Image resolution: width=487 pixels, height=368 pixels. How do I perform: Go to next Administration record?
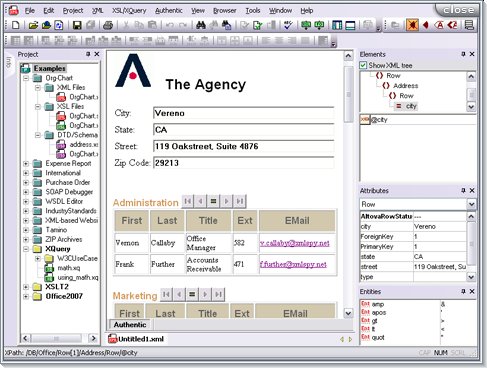click(x=226, y=201)
